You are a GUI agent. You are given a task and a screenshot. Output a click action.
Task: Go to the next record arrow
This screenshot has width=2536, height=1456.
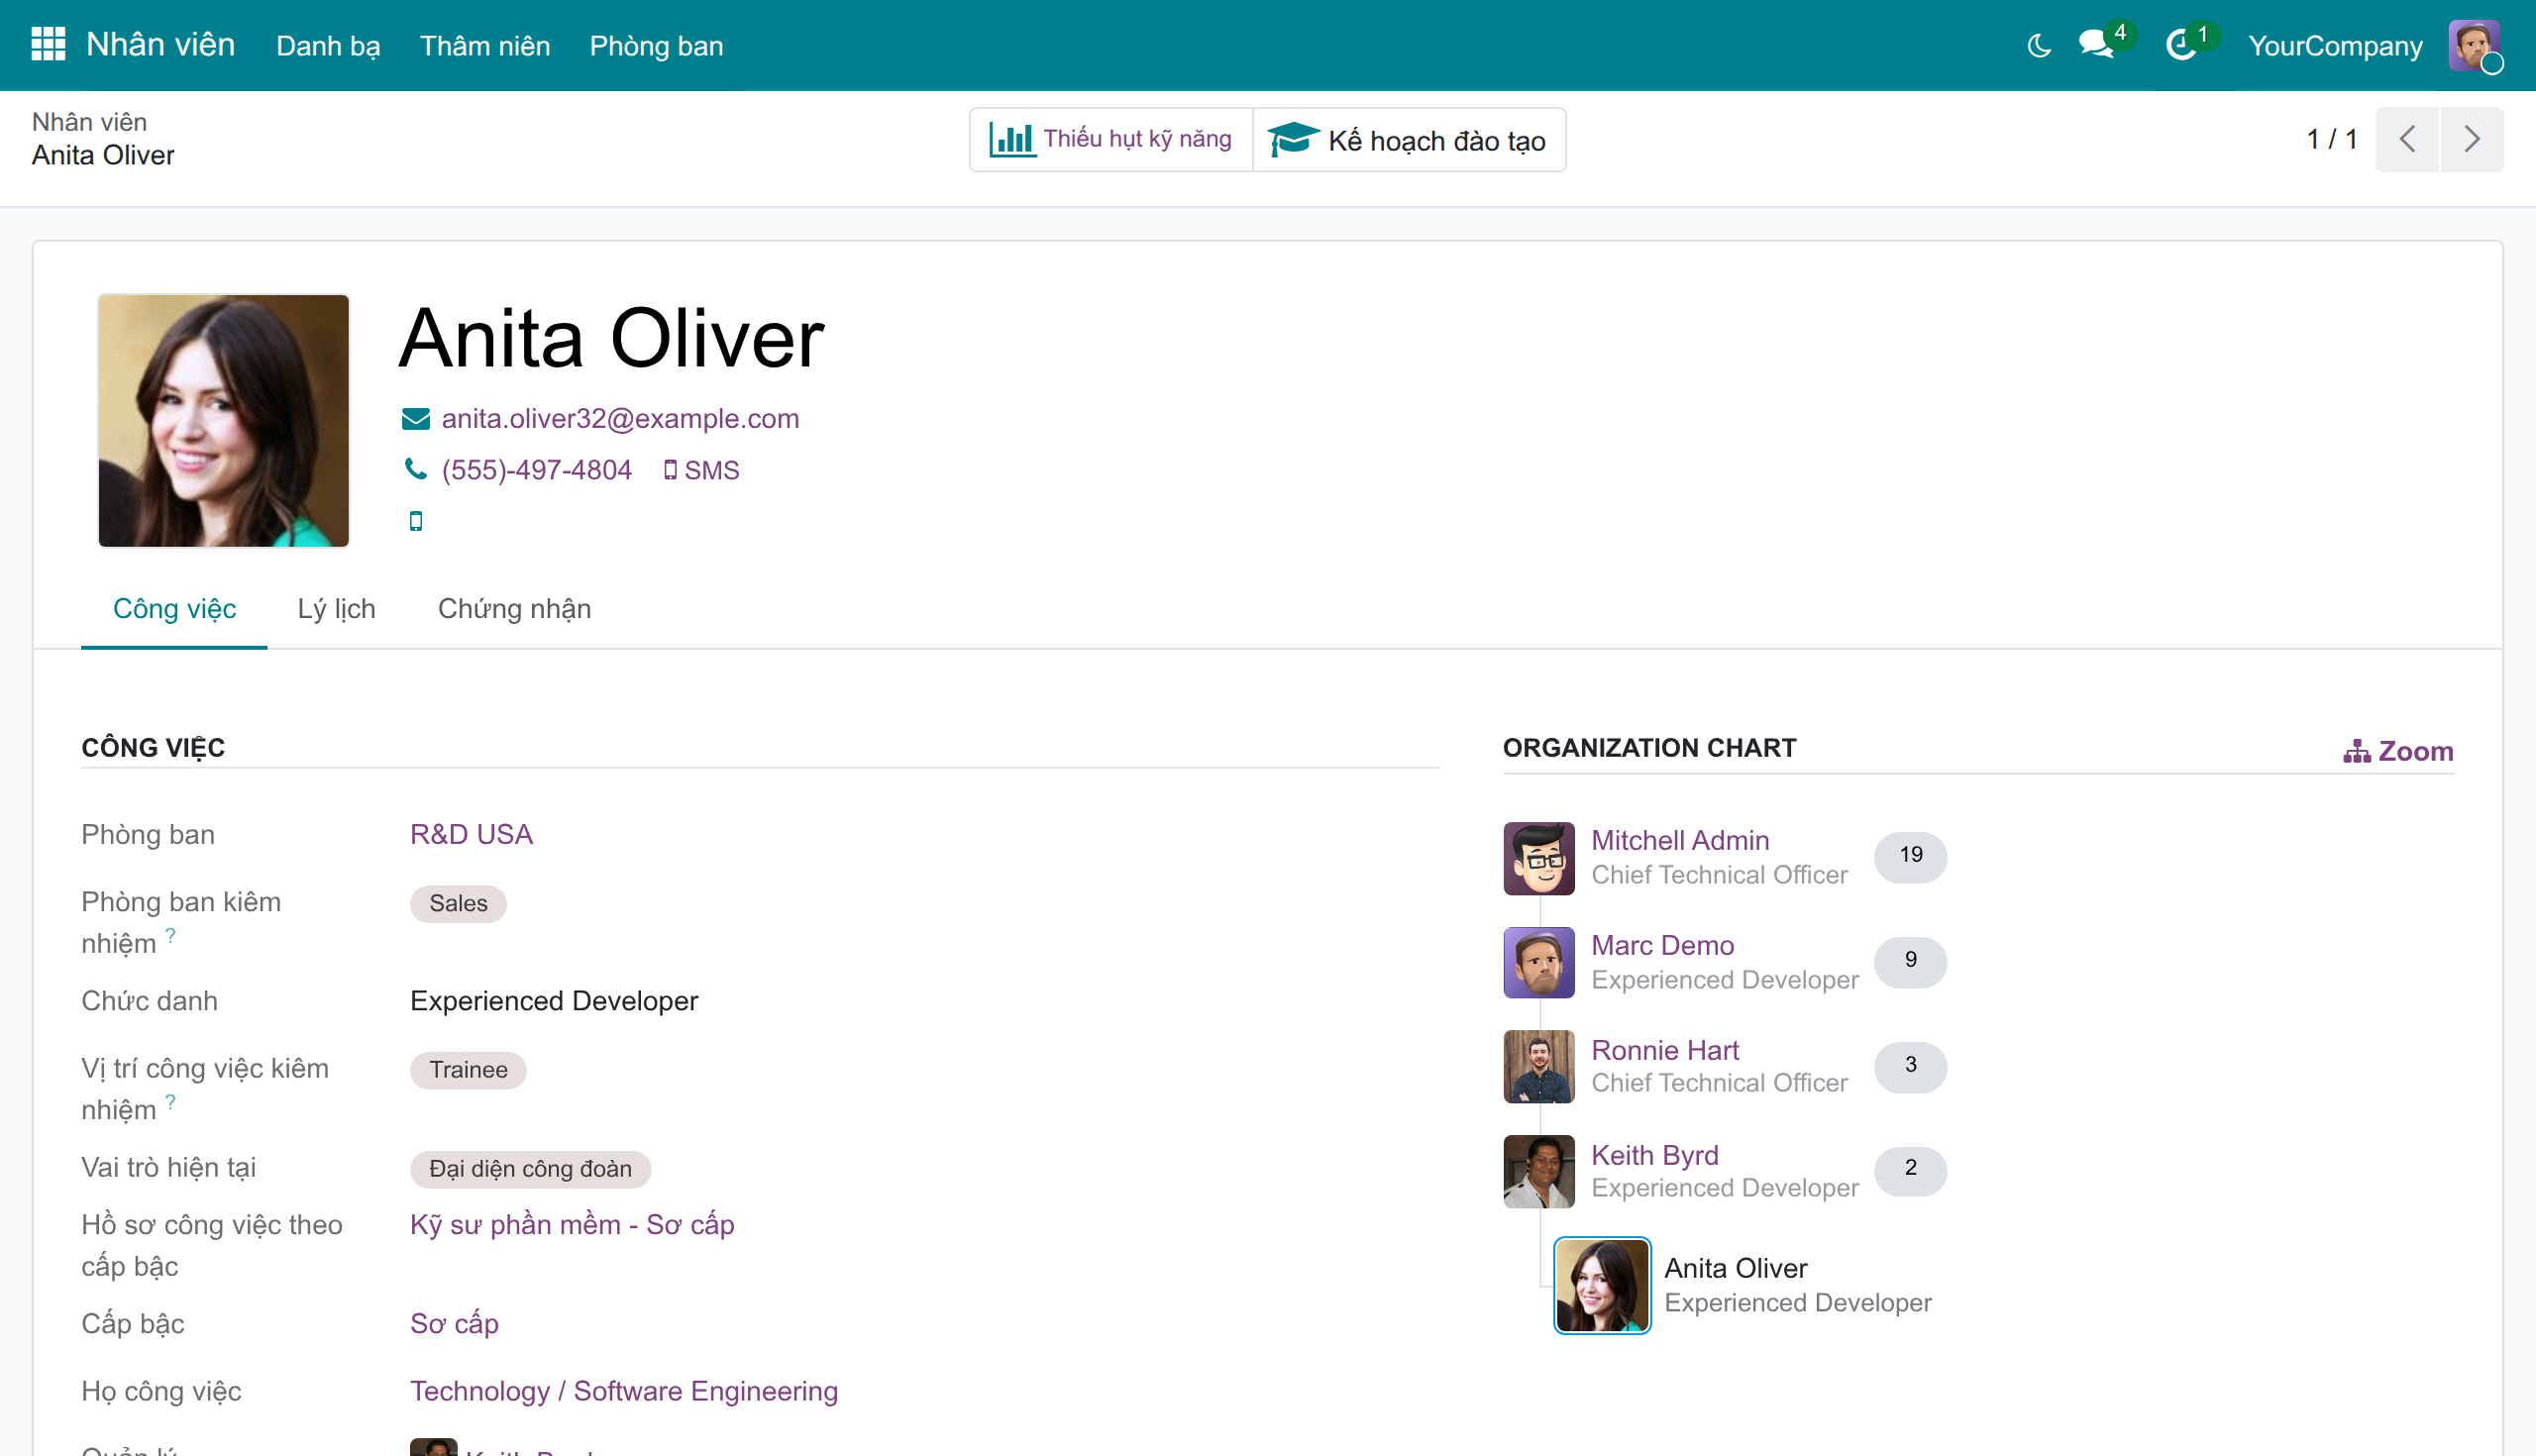pos(2472,139)
